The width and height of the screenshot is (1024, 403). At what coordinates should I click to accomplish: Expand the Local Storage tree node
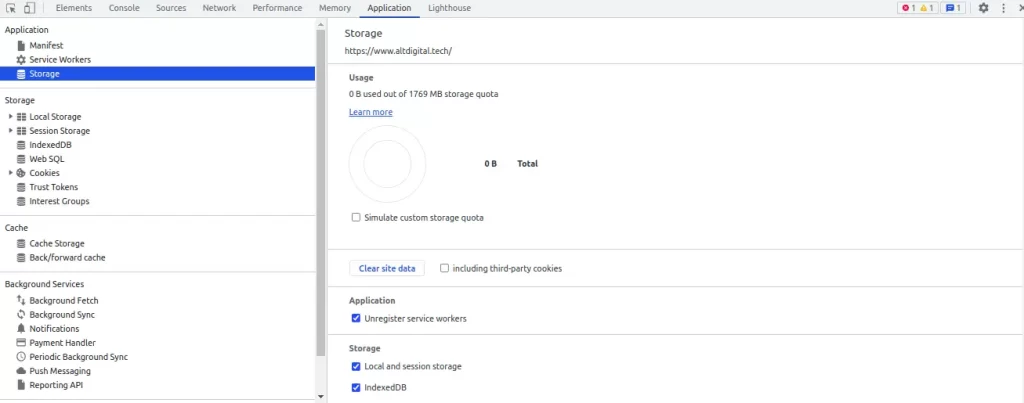coord(10,117)
